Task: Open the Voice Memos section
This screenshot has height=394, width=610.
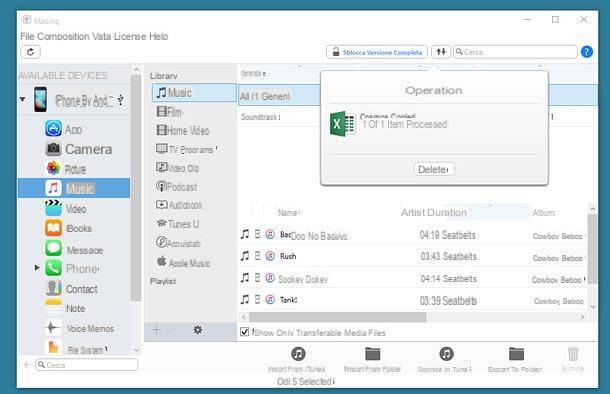Action: click(79, 329)
